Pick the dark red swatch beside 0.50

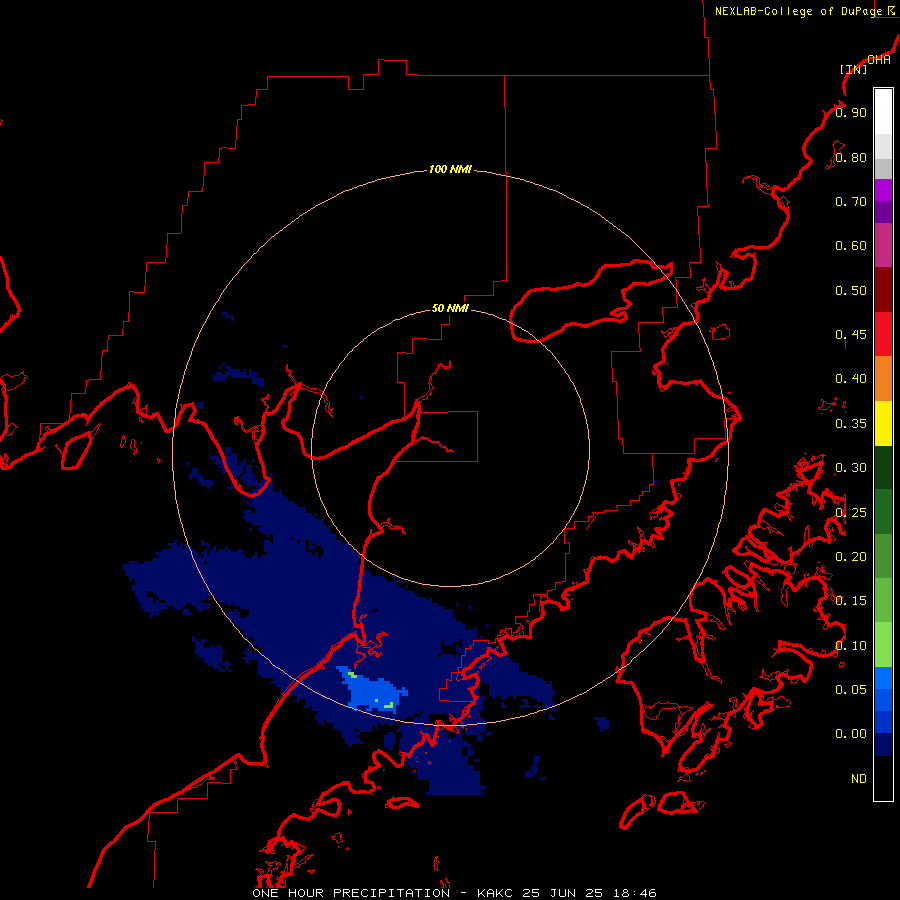883,290
